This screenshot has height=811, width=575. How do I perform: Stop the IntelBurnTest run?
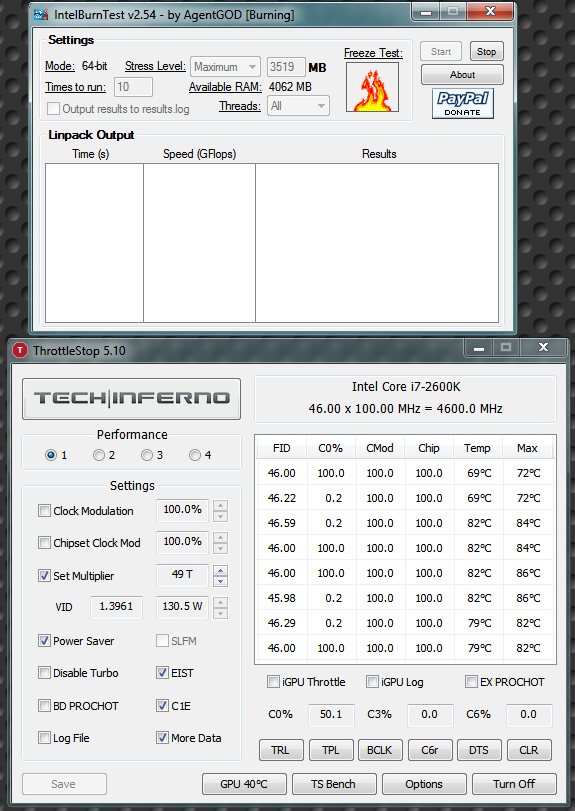point(486,52)
